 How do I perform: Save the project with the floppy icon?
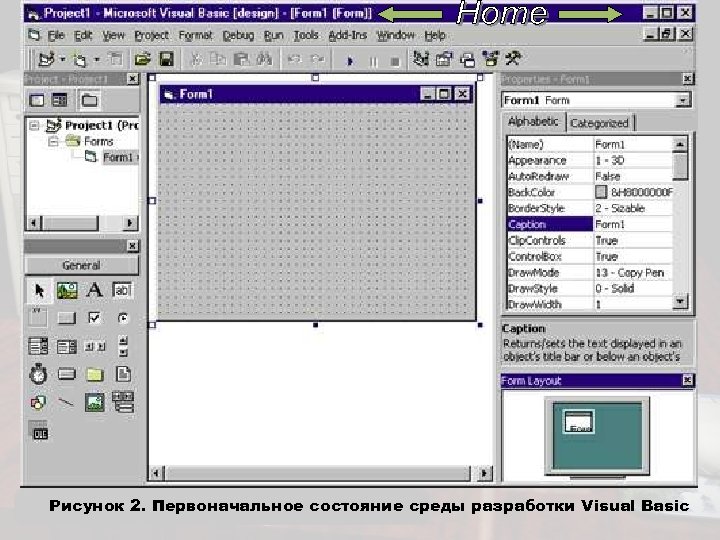tap(166, 59)
